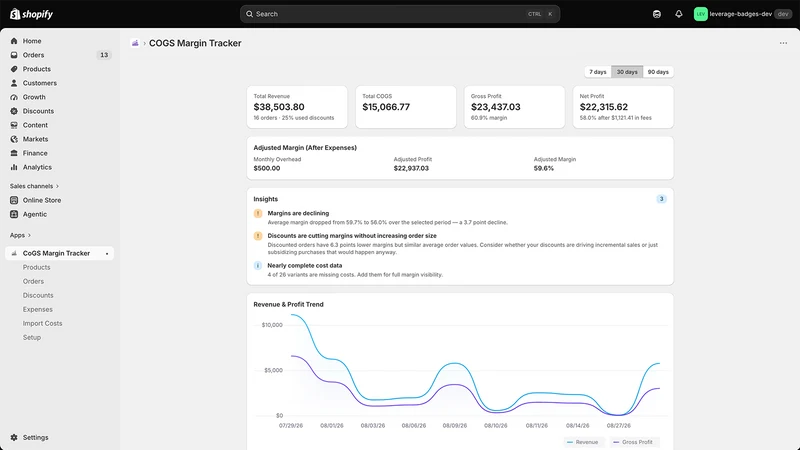This screenshot has width=800, height=450.
Task: Open Settings
Action: coord(35,438)
